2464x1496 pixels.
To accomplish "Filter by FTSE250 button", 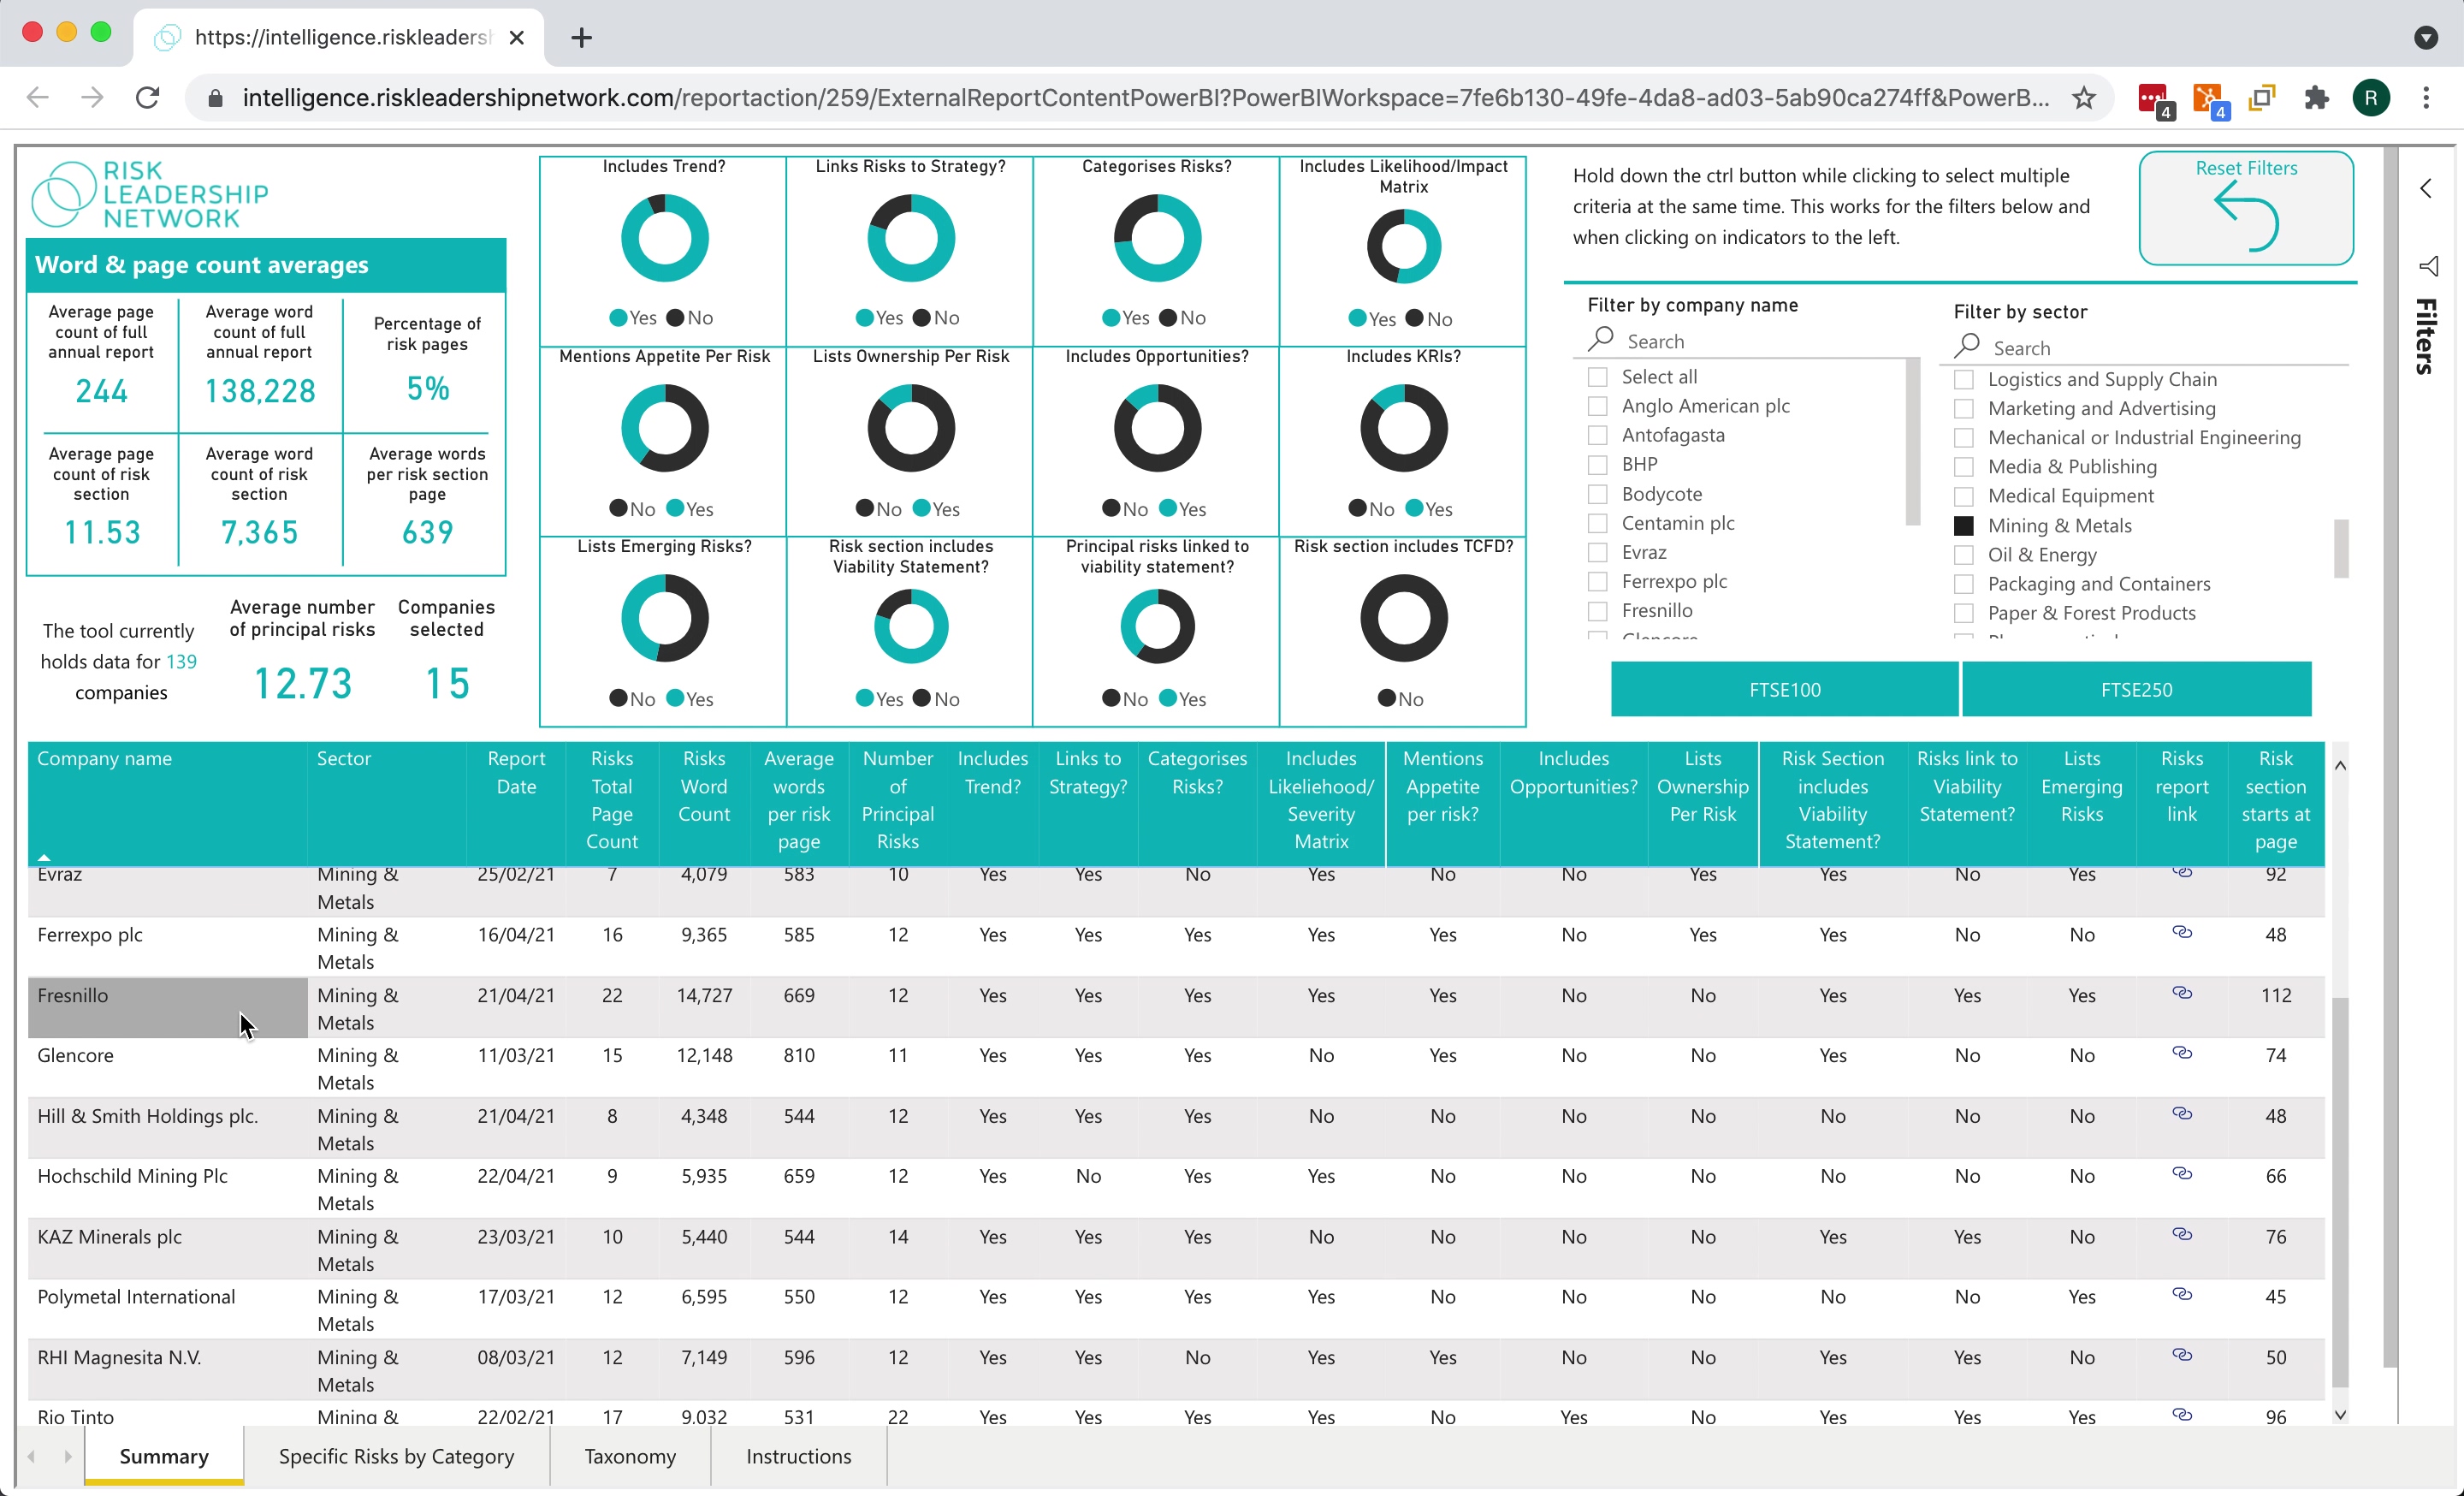I will (2136, 690).
